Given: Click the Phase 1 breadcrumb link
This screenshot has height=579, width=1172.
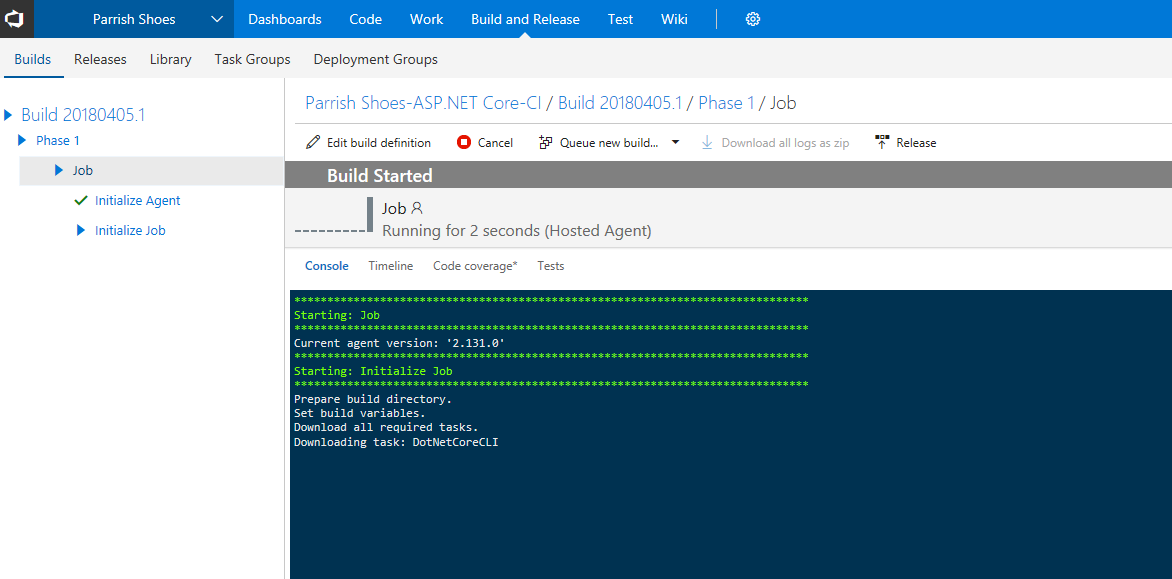Looking at the screenshot, I should [x=726, y=103].
